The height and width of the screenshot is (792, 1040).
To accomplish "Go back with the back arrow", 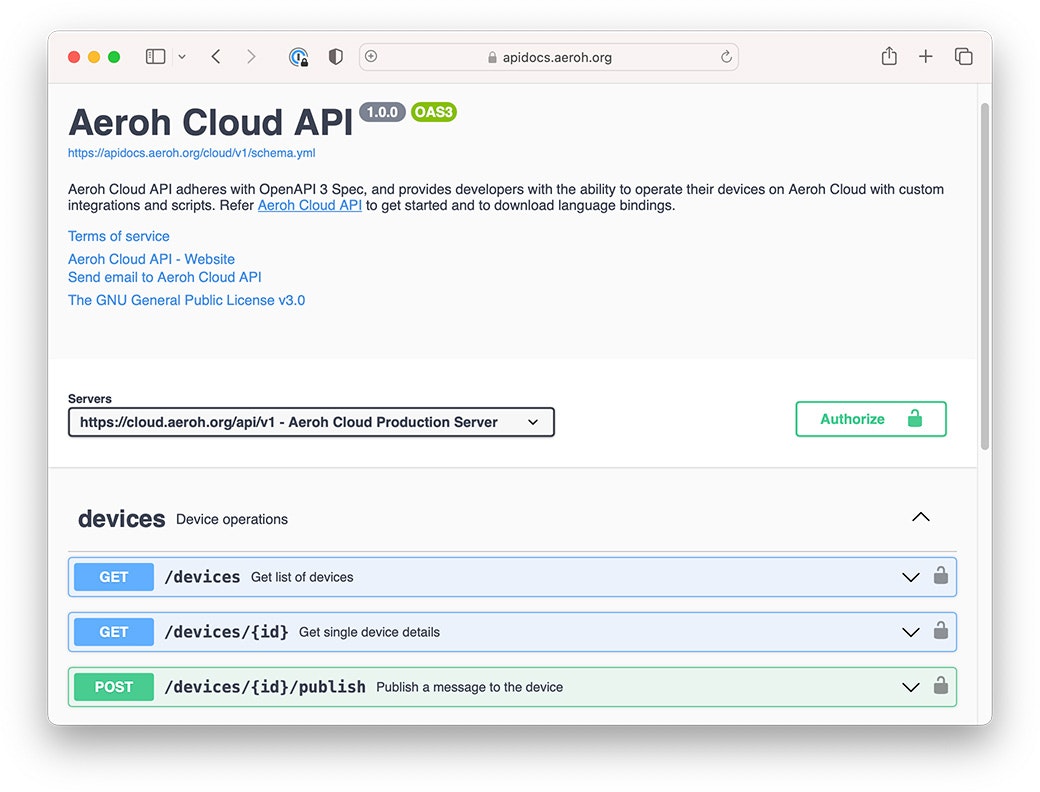I will [x=216, y=56].
